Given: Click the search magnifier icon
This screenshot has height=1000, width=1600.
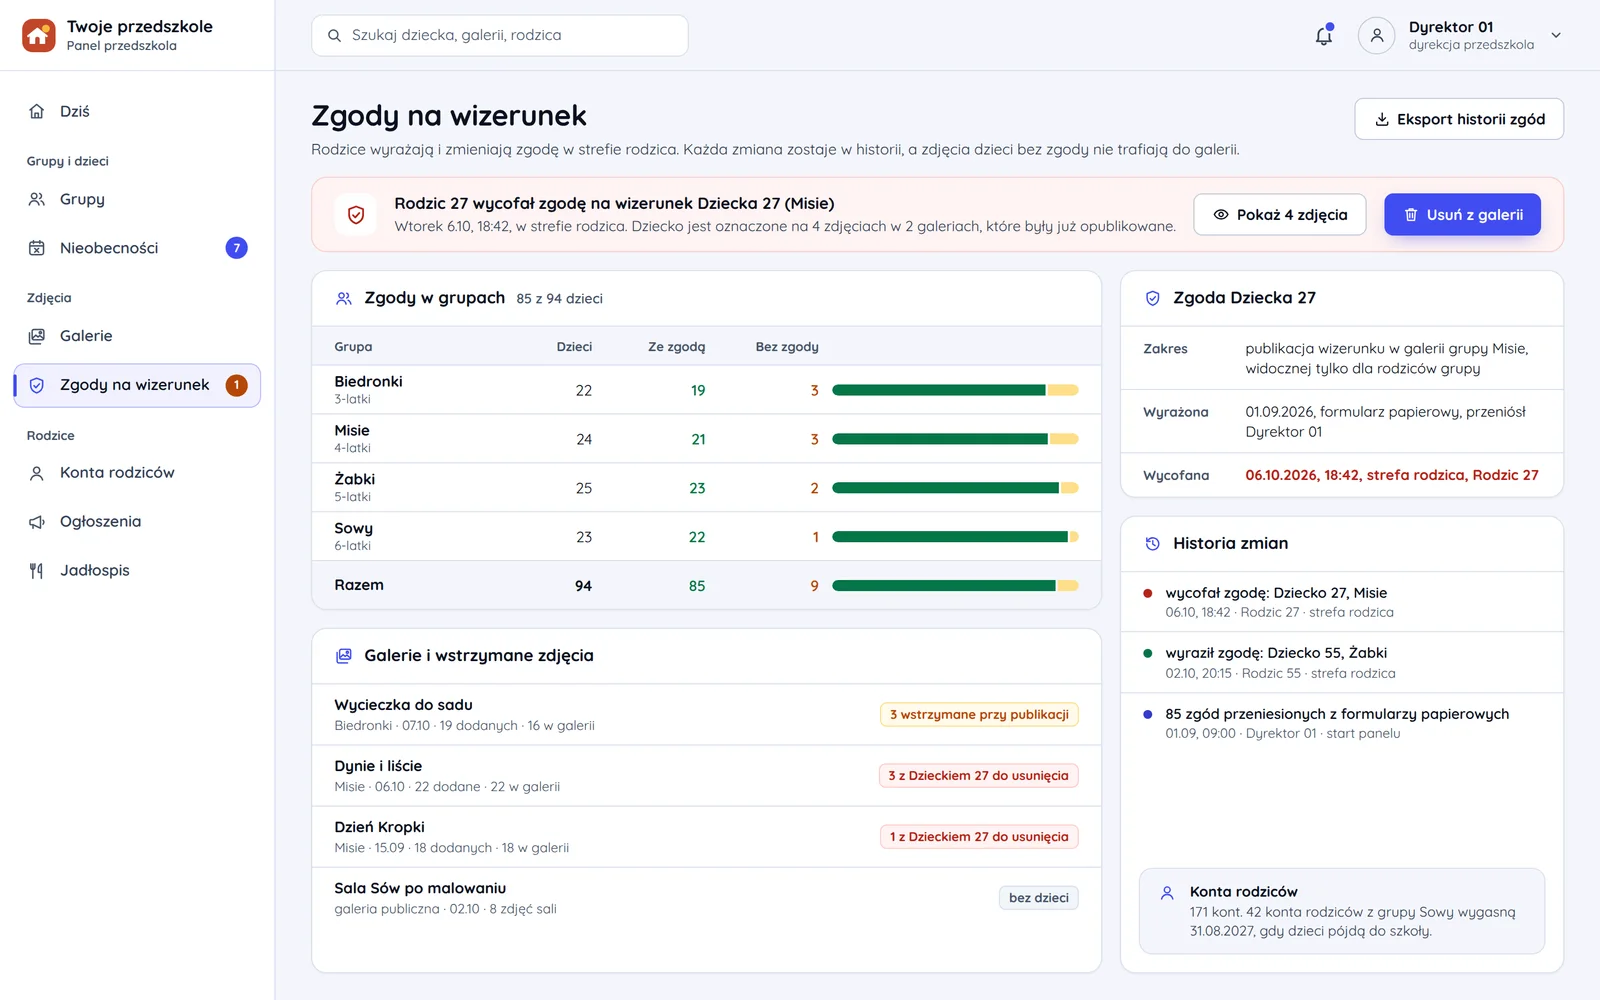Looking at the screenshot, I should coord(335,35).
